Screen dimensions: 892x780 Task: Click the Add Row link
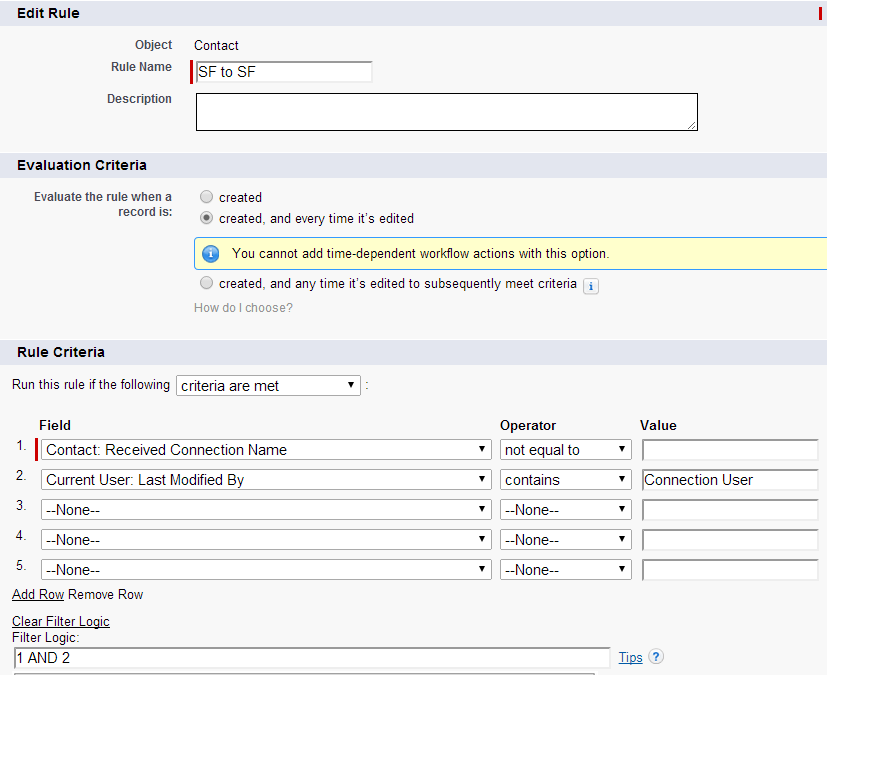pos(38,595)
